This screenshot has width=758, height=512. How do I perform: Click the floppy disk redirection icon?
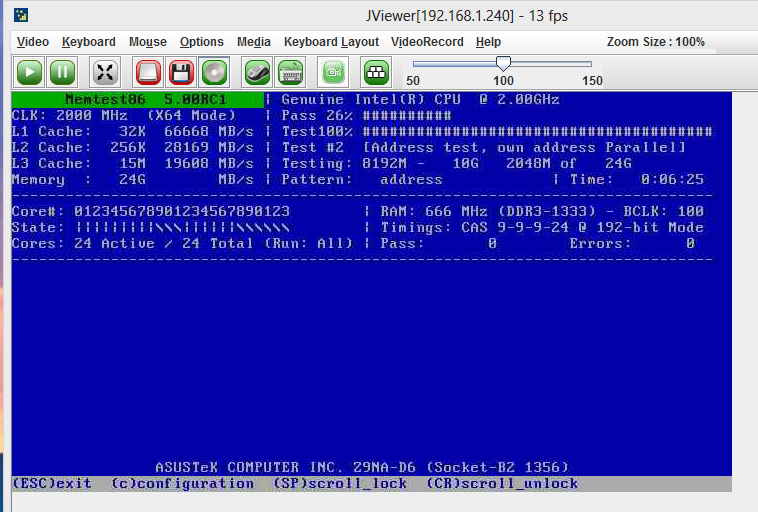[x=181, y=72]
